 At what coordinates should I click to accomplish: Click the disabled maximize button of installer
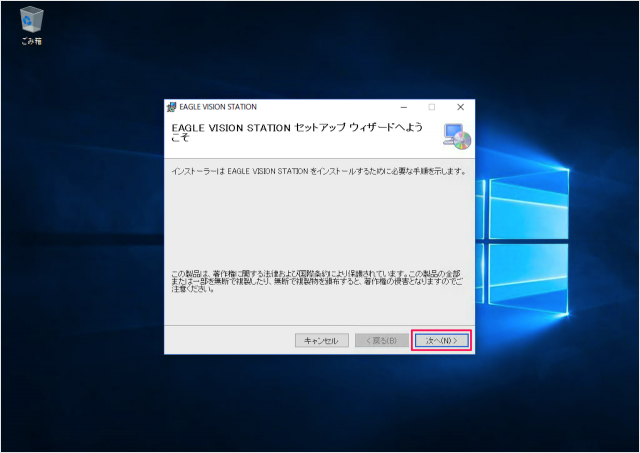click(x=431, y=107)
